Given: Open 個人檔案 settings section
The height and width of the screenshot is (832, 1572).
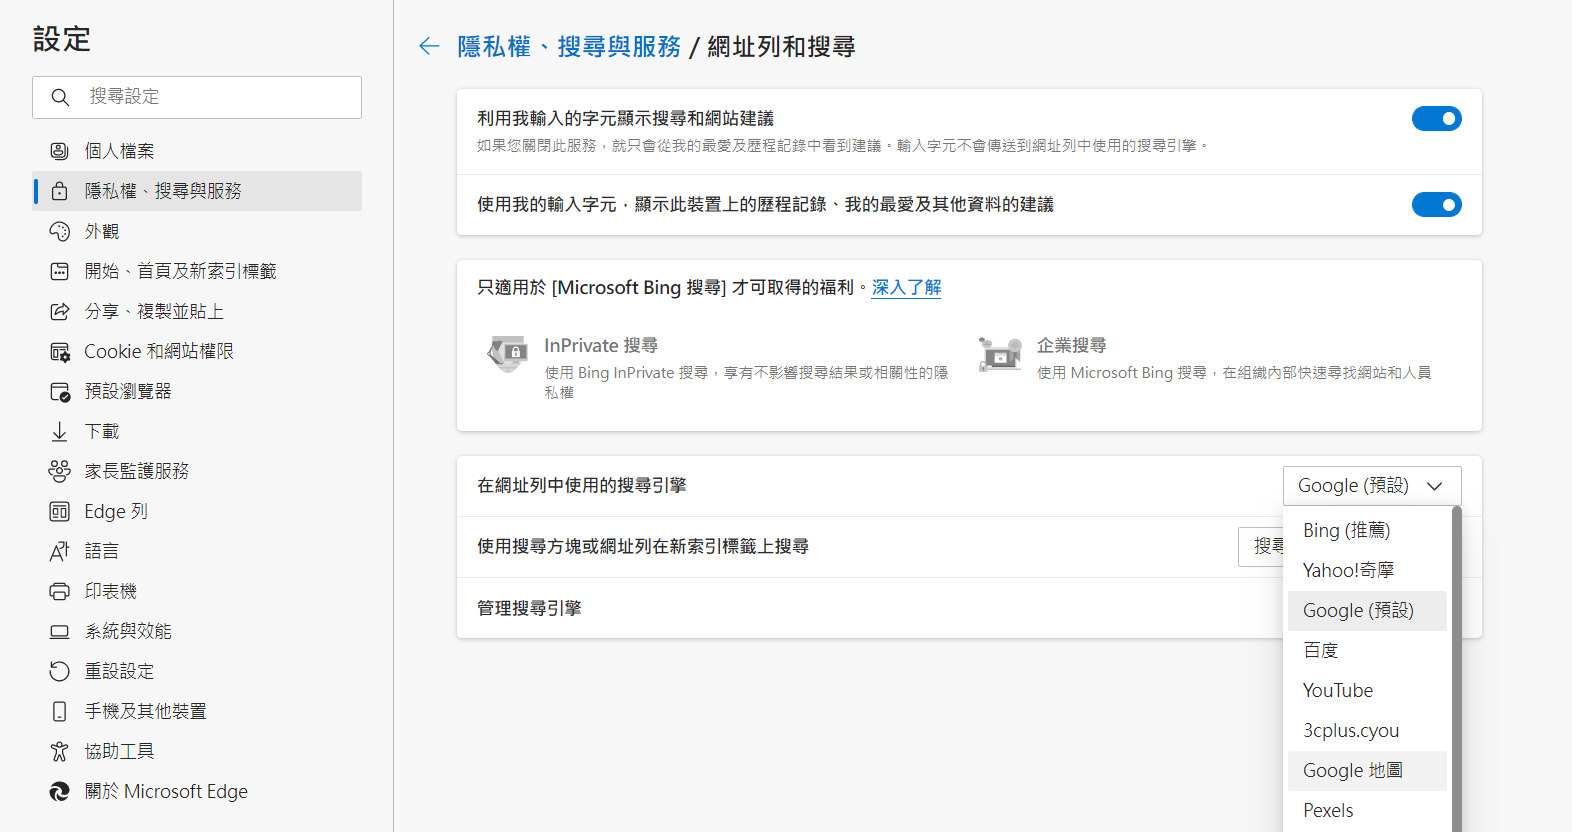Looking at the screenshot, I should [x=197, y=151].
